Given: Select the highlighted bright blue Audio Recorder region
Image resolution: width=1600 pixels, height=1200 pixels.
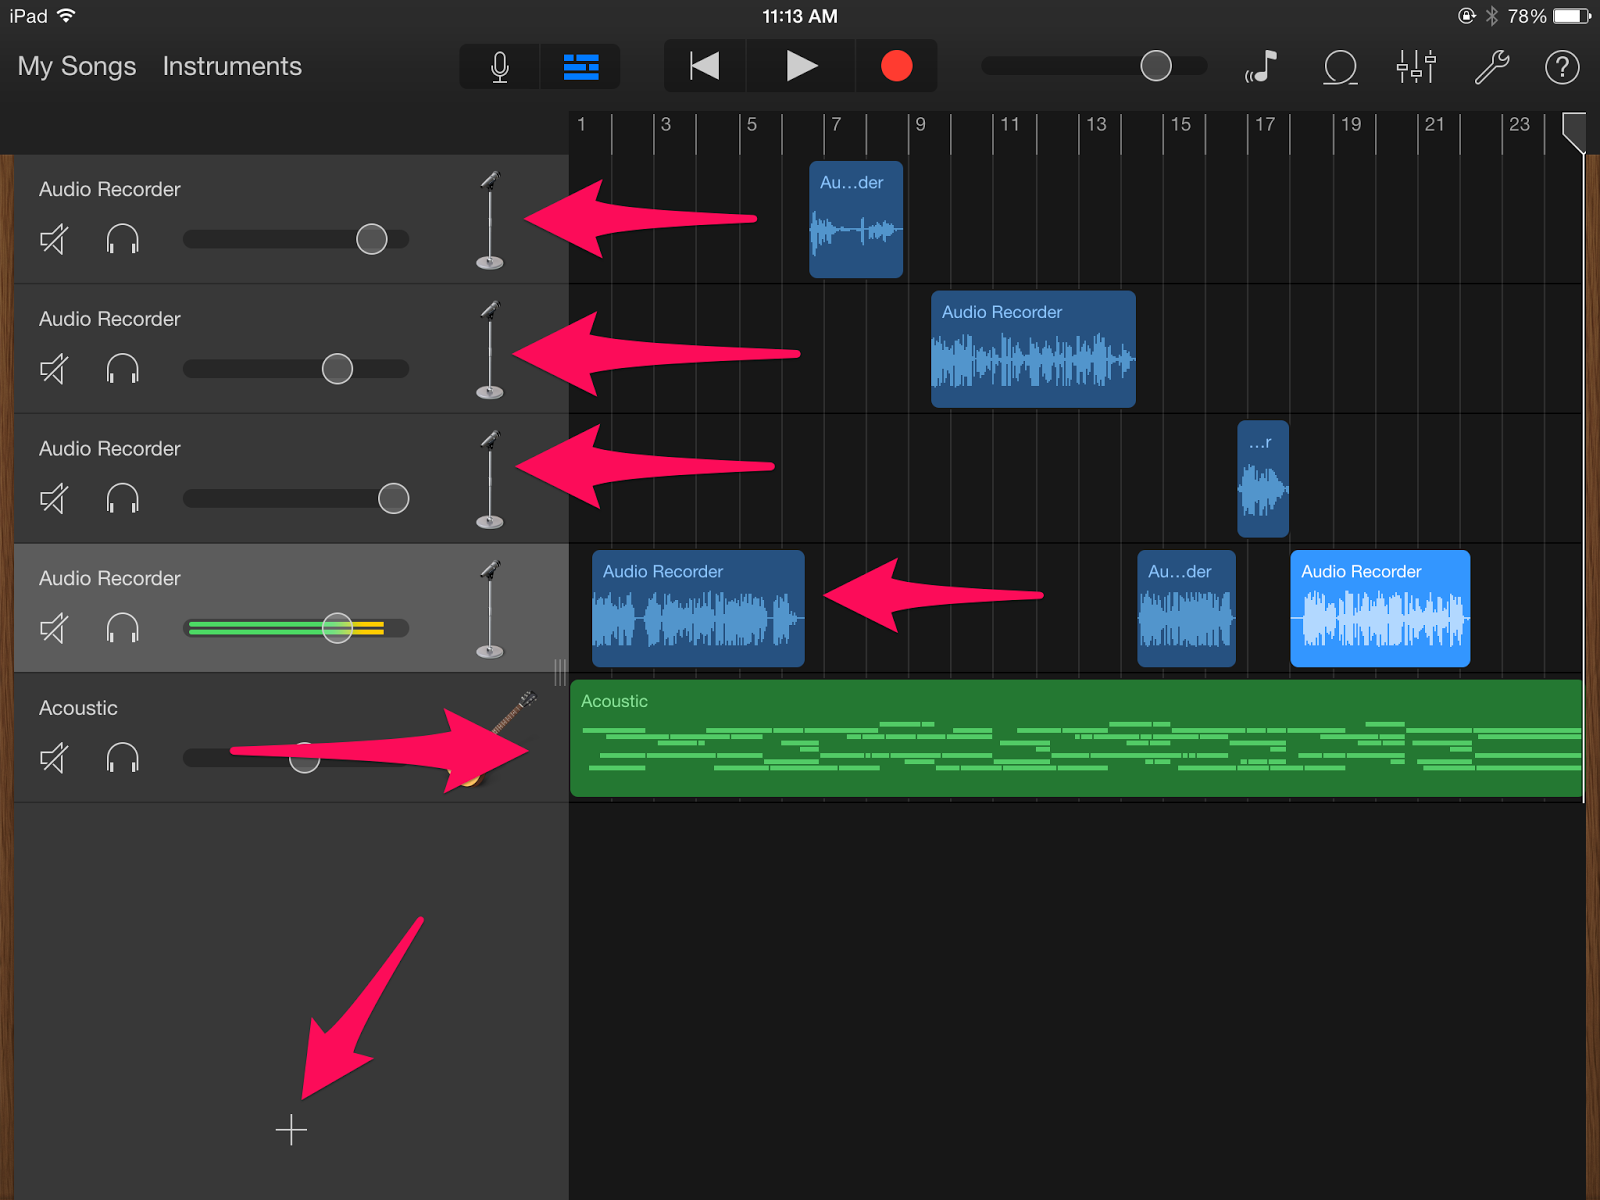Looking at the screenshot, I should click(1380, 608).
